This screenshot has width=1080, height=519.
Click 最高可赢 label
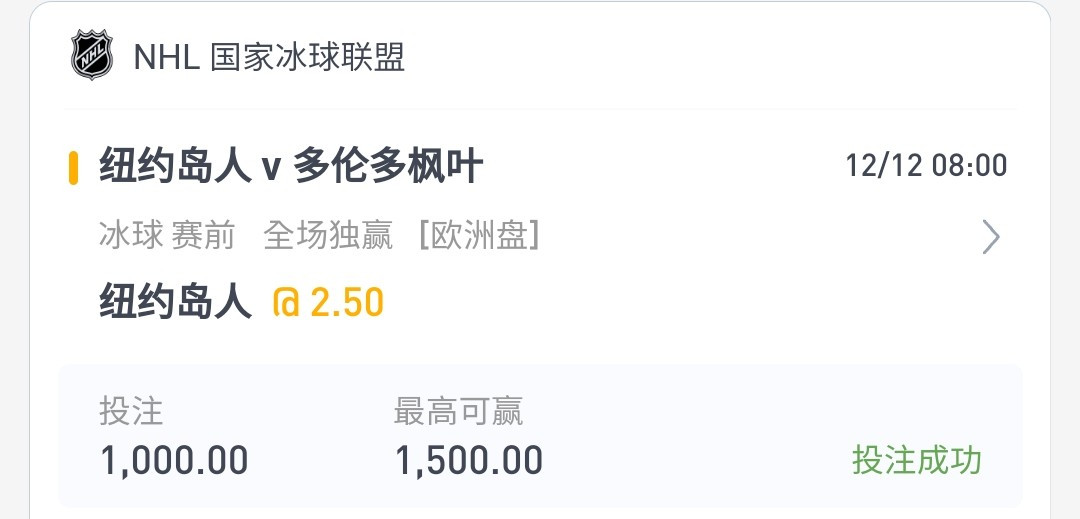(458, 411)
